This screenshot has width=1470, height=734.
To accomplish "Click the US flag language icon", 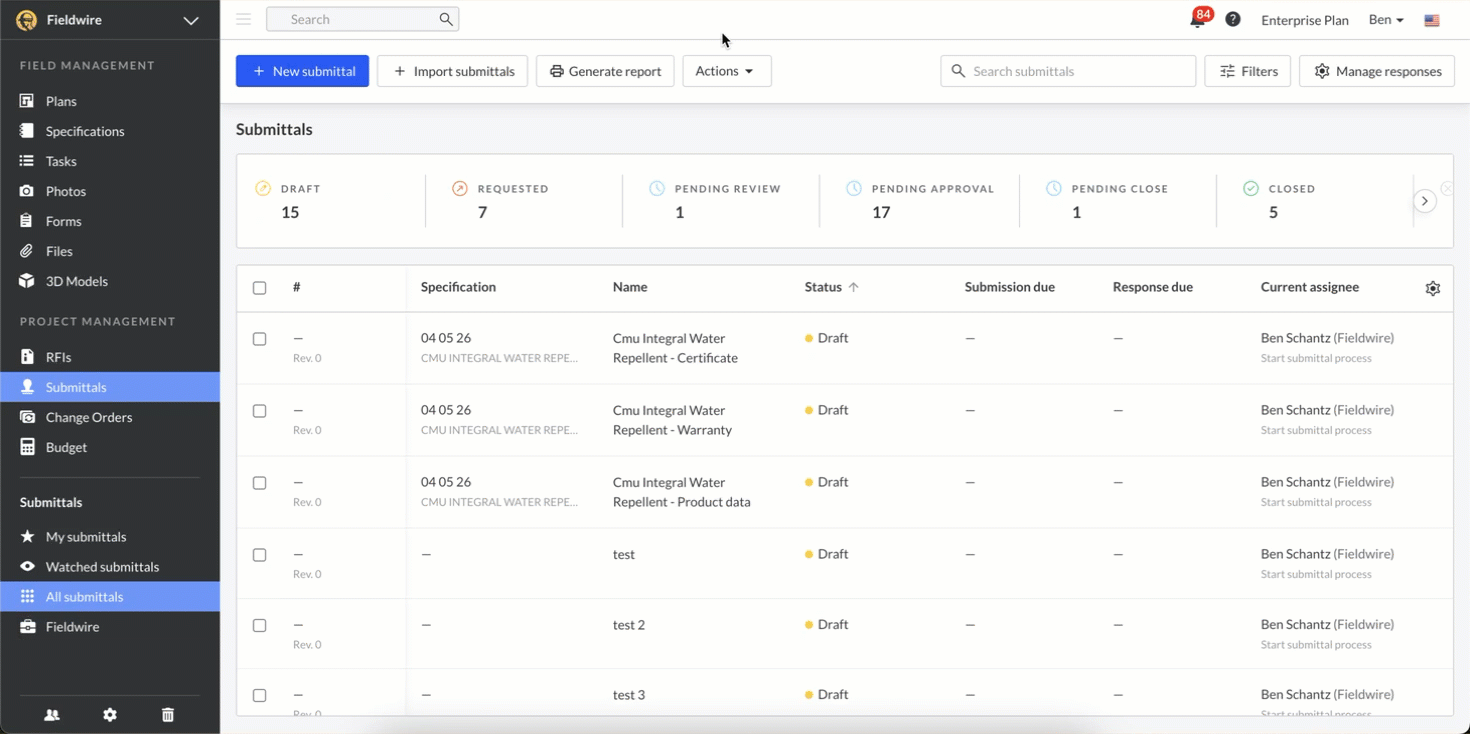I will point(1432,20).
